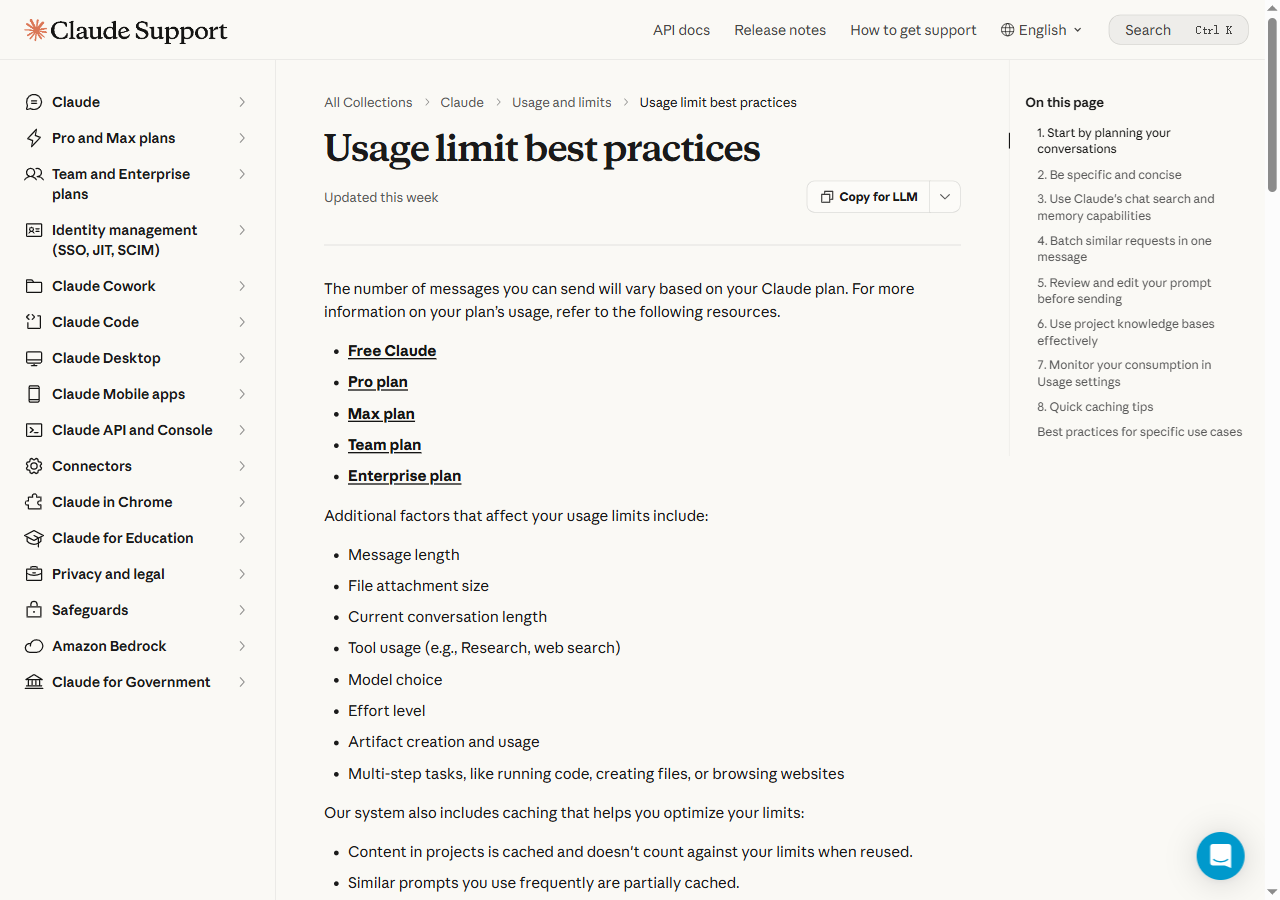Jump to Batch similar requests section
1280x900 pixels.
coord(1124,249)
